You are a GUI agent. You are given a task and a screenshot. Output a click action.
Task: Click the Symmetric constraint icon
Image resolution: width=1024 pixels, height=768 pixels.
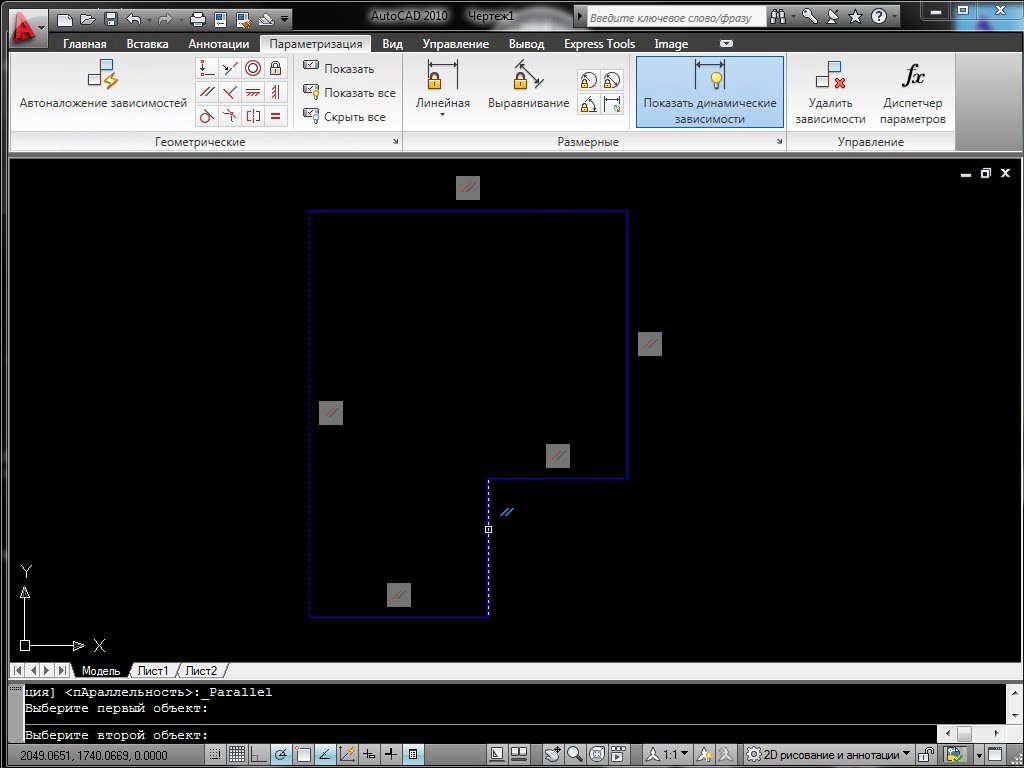253,116
